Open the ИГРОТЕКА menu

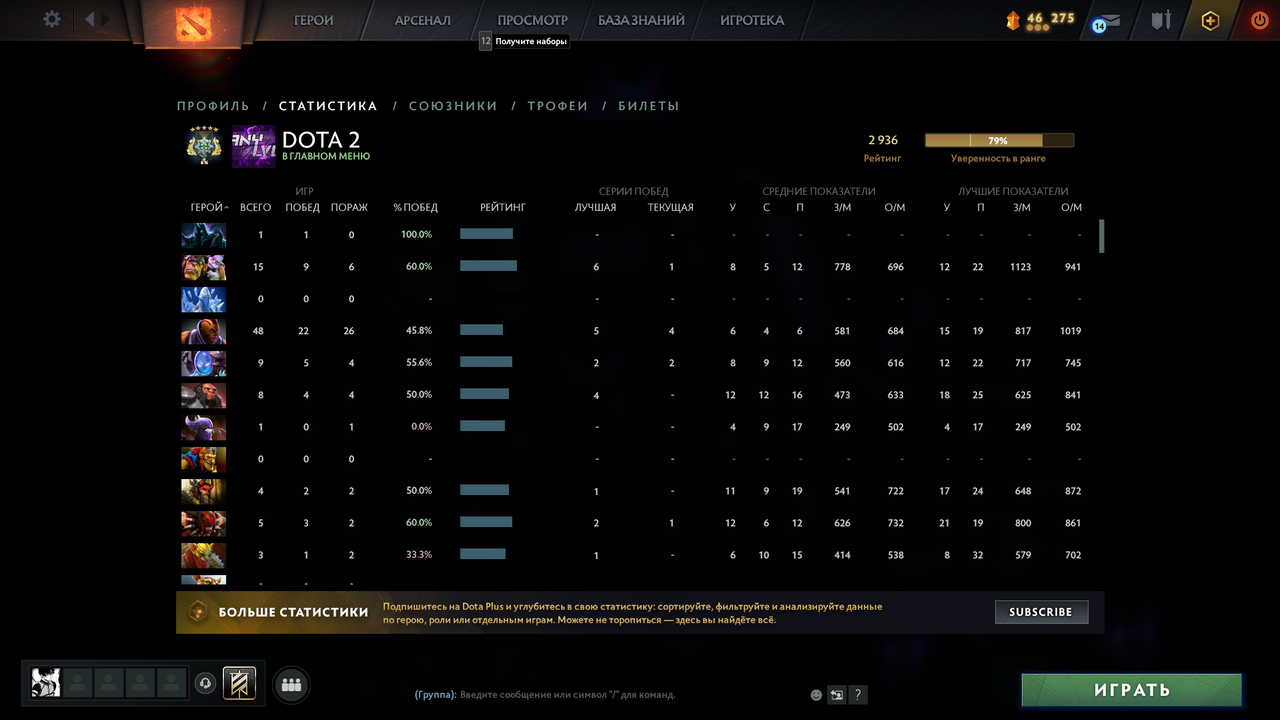(752, 20)
